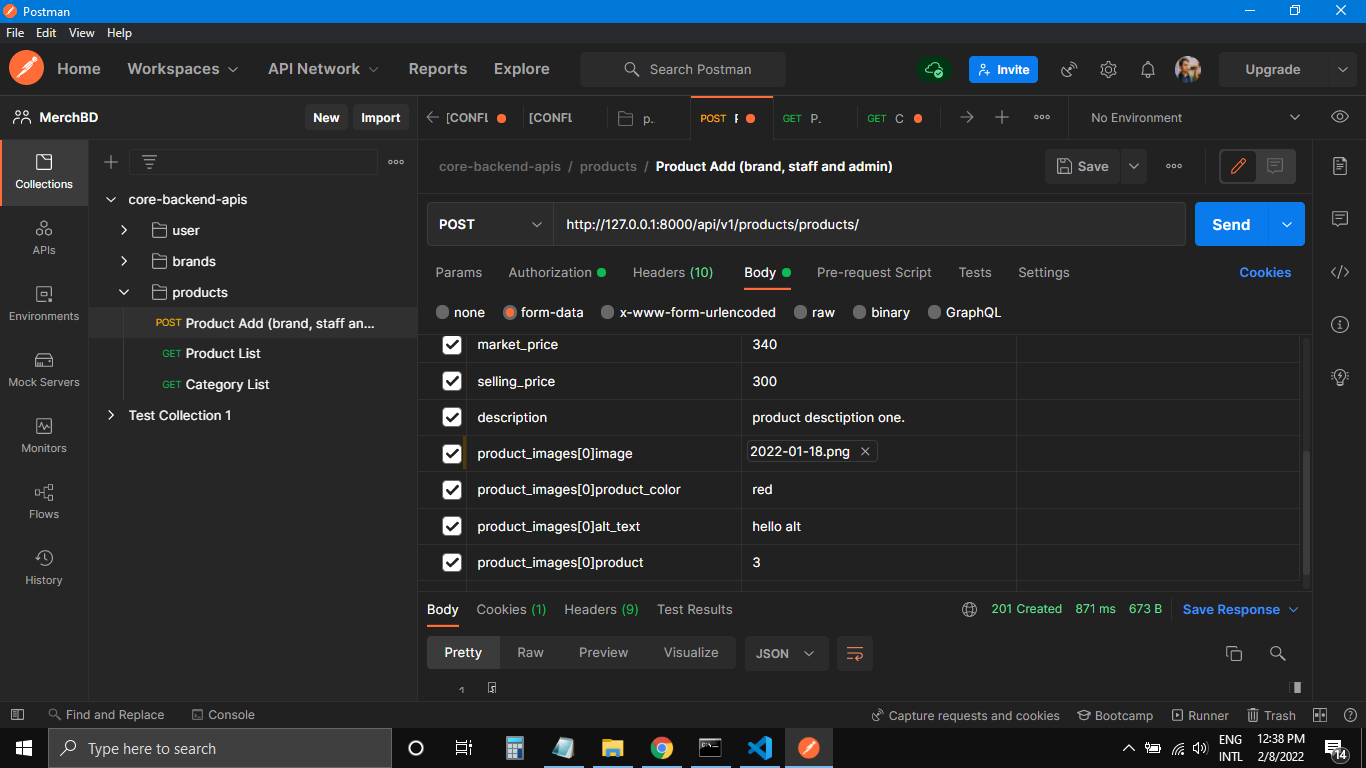The height and width of the screenshot is (768, 1366).
Task: Open the Flows sidebar panel
Action: click(44, 502)
